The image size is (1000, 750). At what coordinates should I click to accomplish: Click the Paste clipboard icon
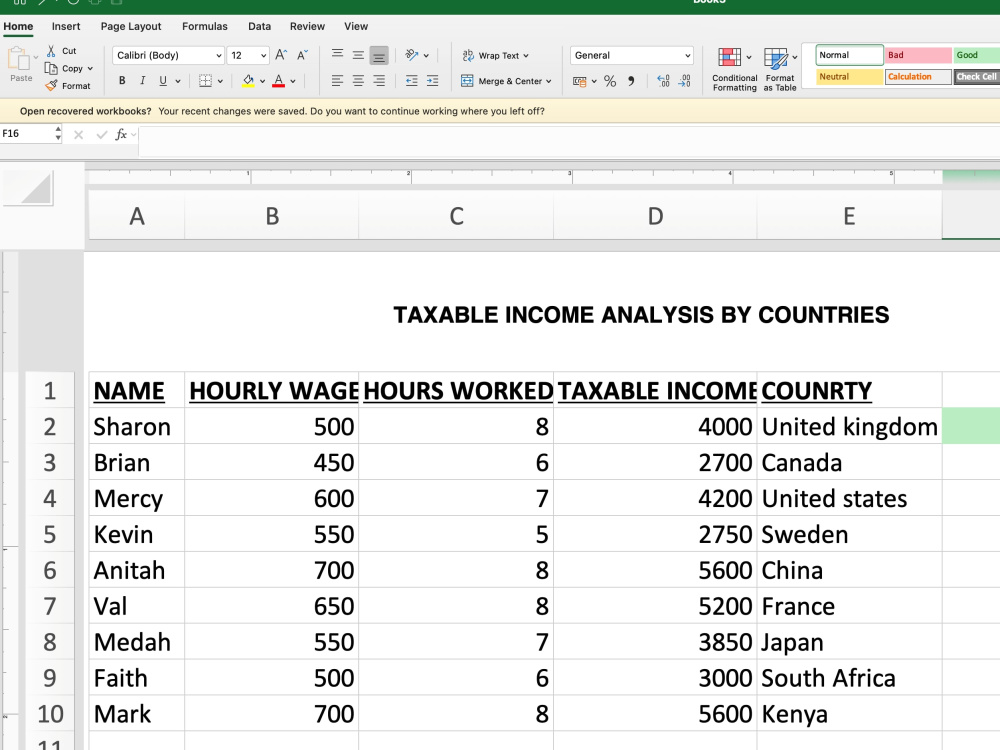click(x=18, y=59)
